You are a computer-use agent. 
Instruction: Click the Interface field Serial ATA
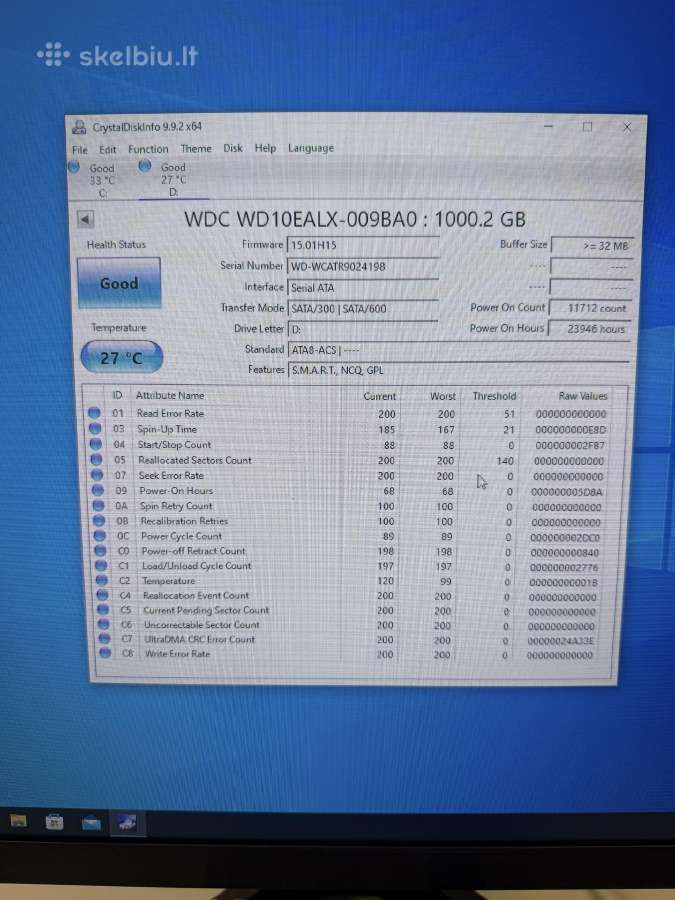[x=363, y=288]
